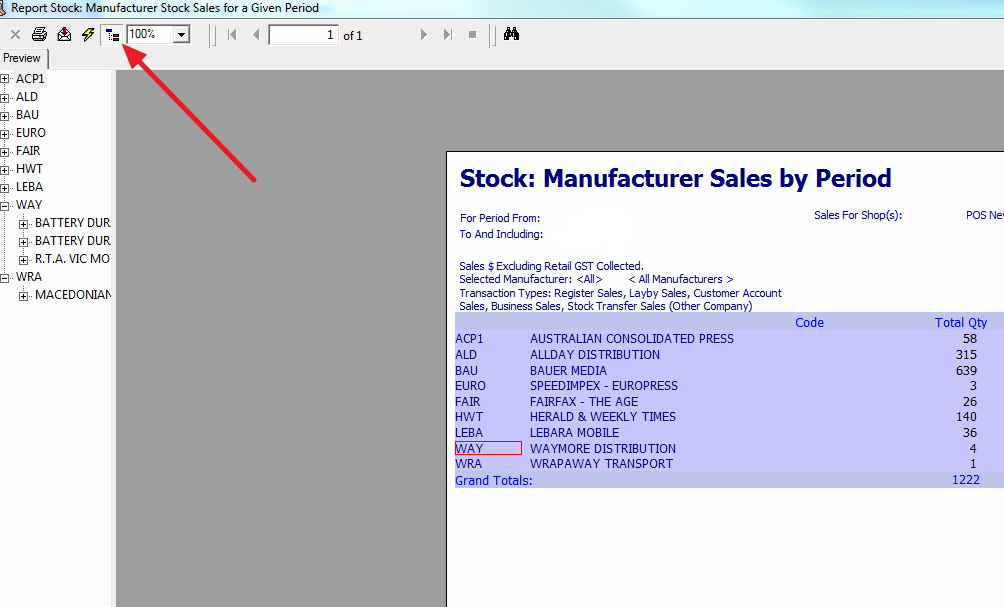1004x607 pixels.
Task: Expand the FAIR tree node
Action: [x=4, y=152]
